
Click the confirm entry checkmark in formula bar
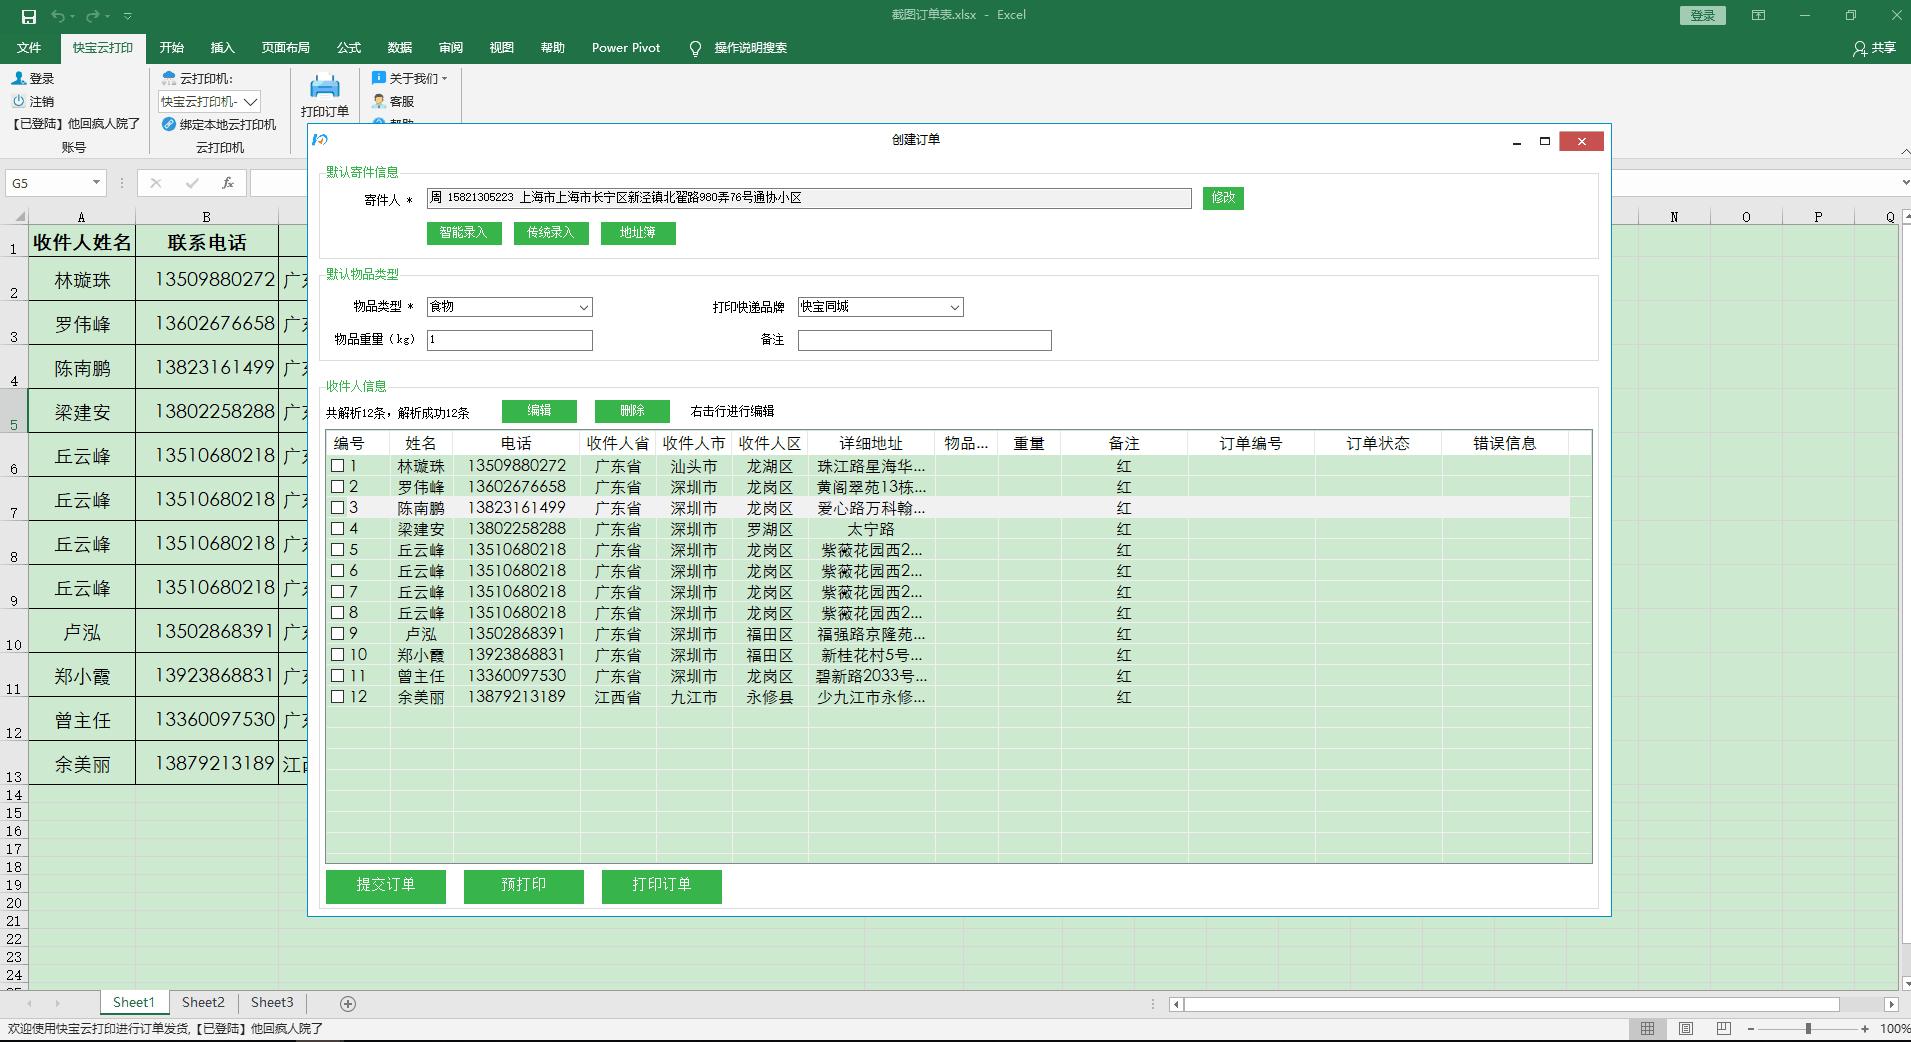click(192, 183)
